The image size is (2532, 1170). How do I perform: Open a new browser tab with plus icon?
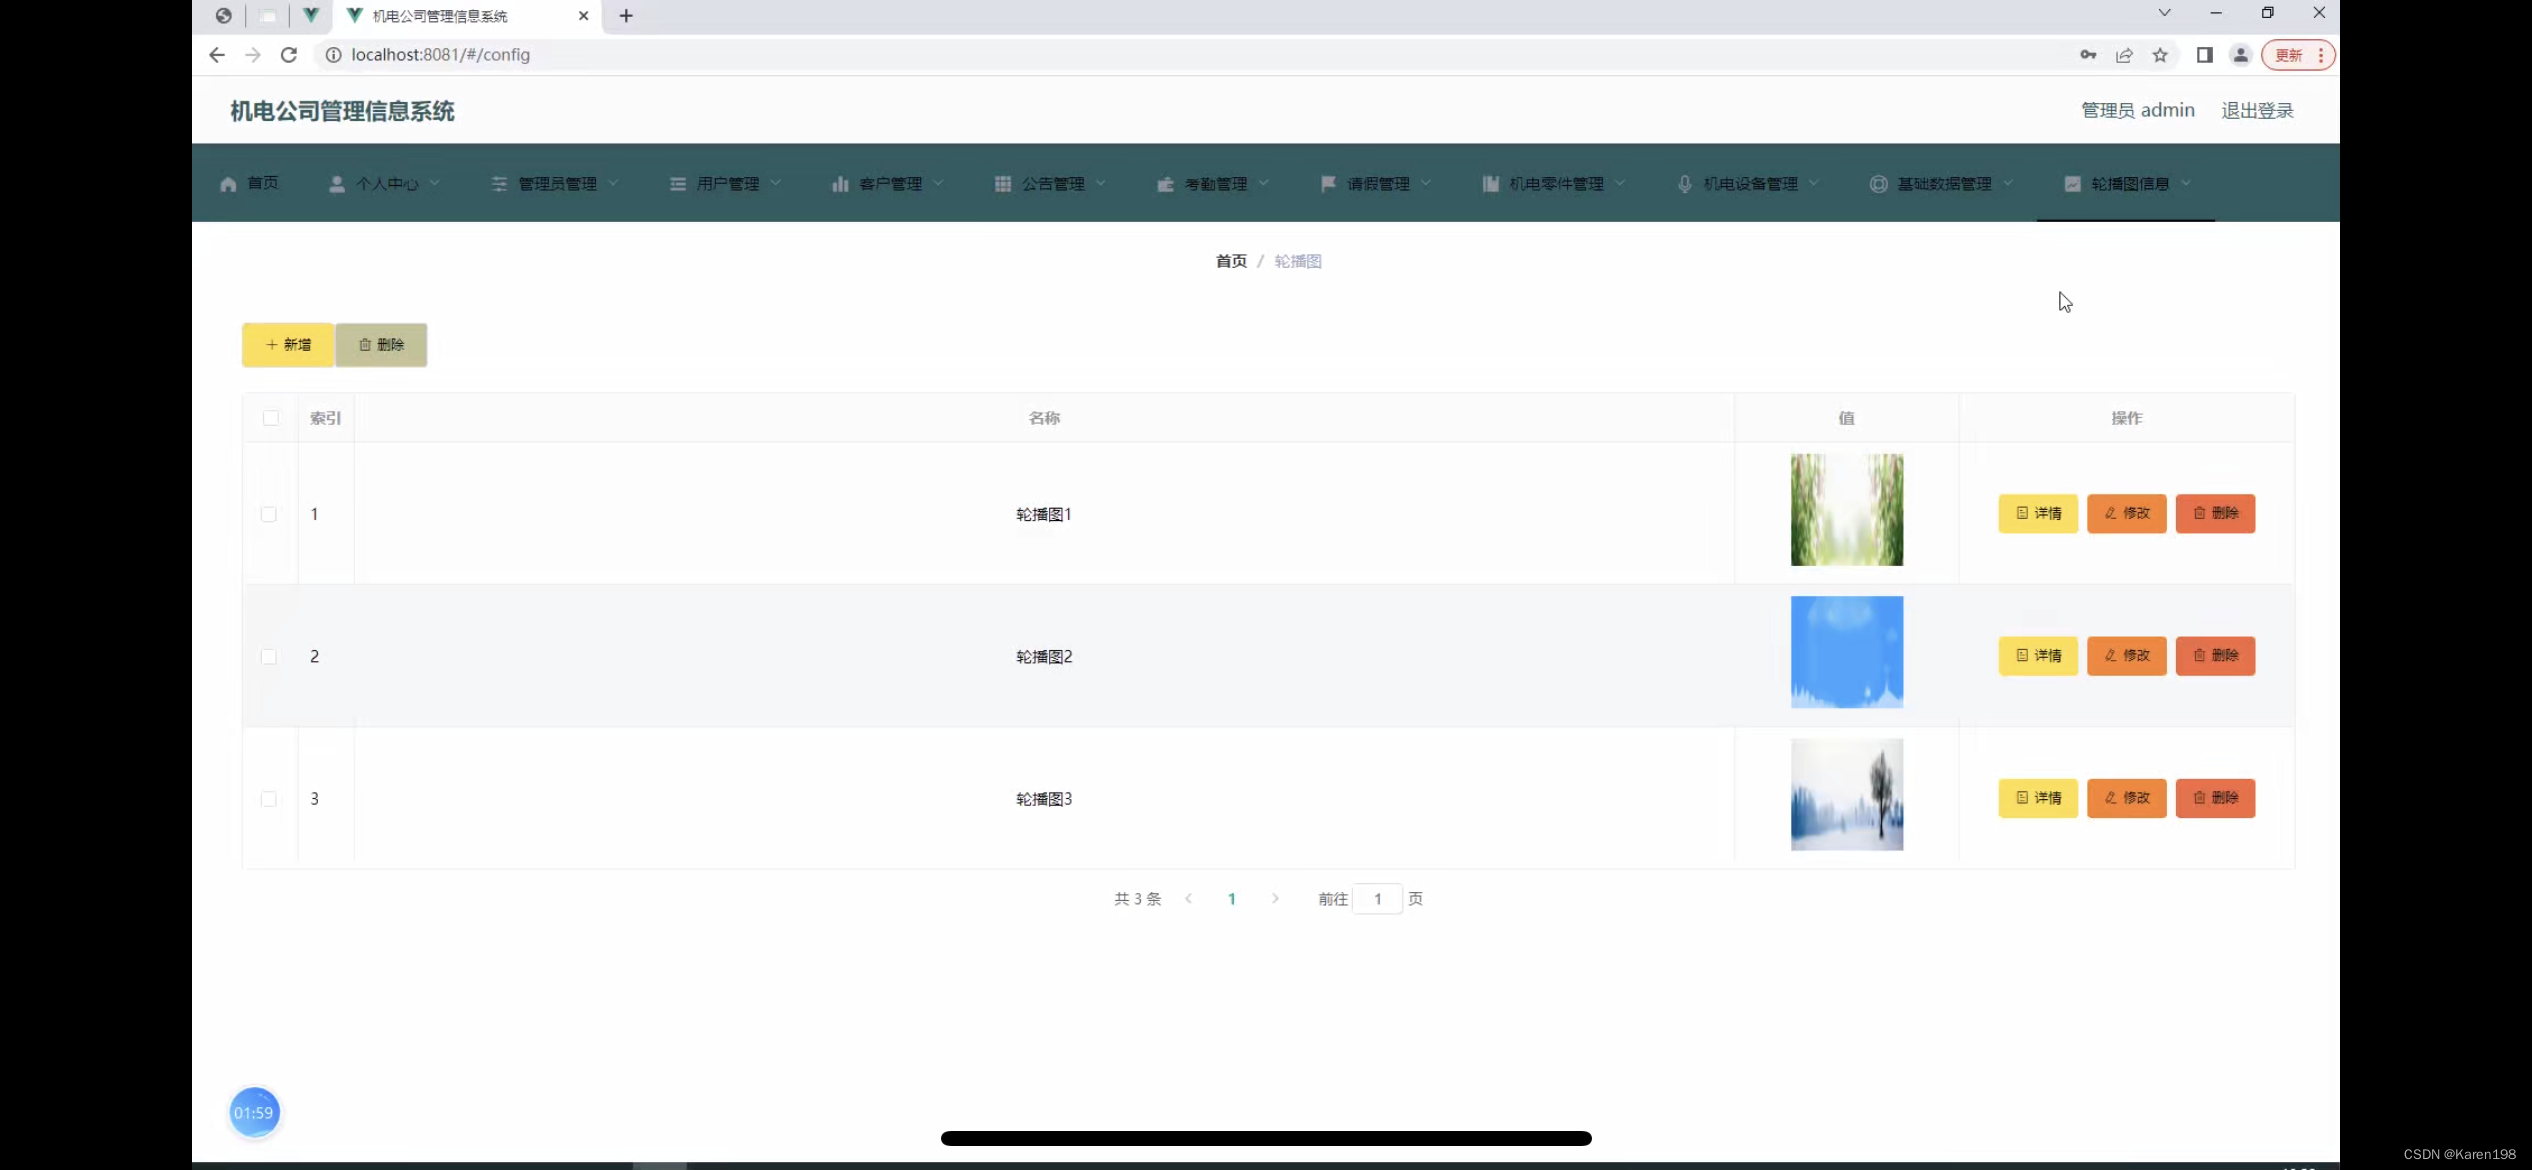point(626,16)
